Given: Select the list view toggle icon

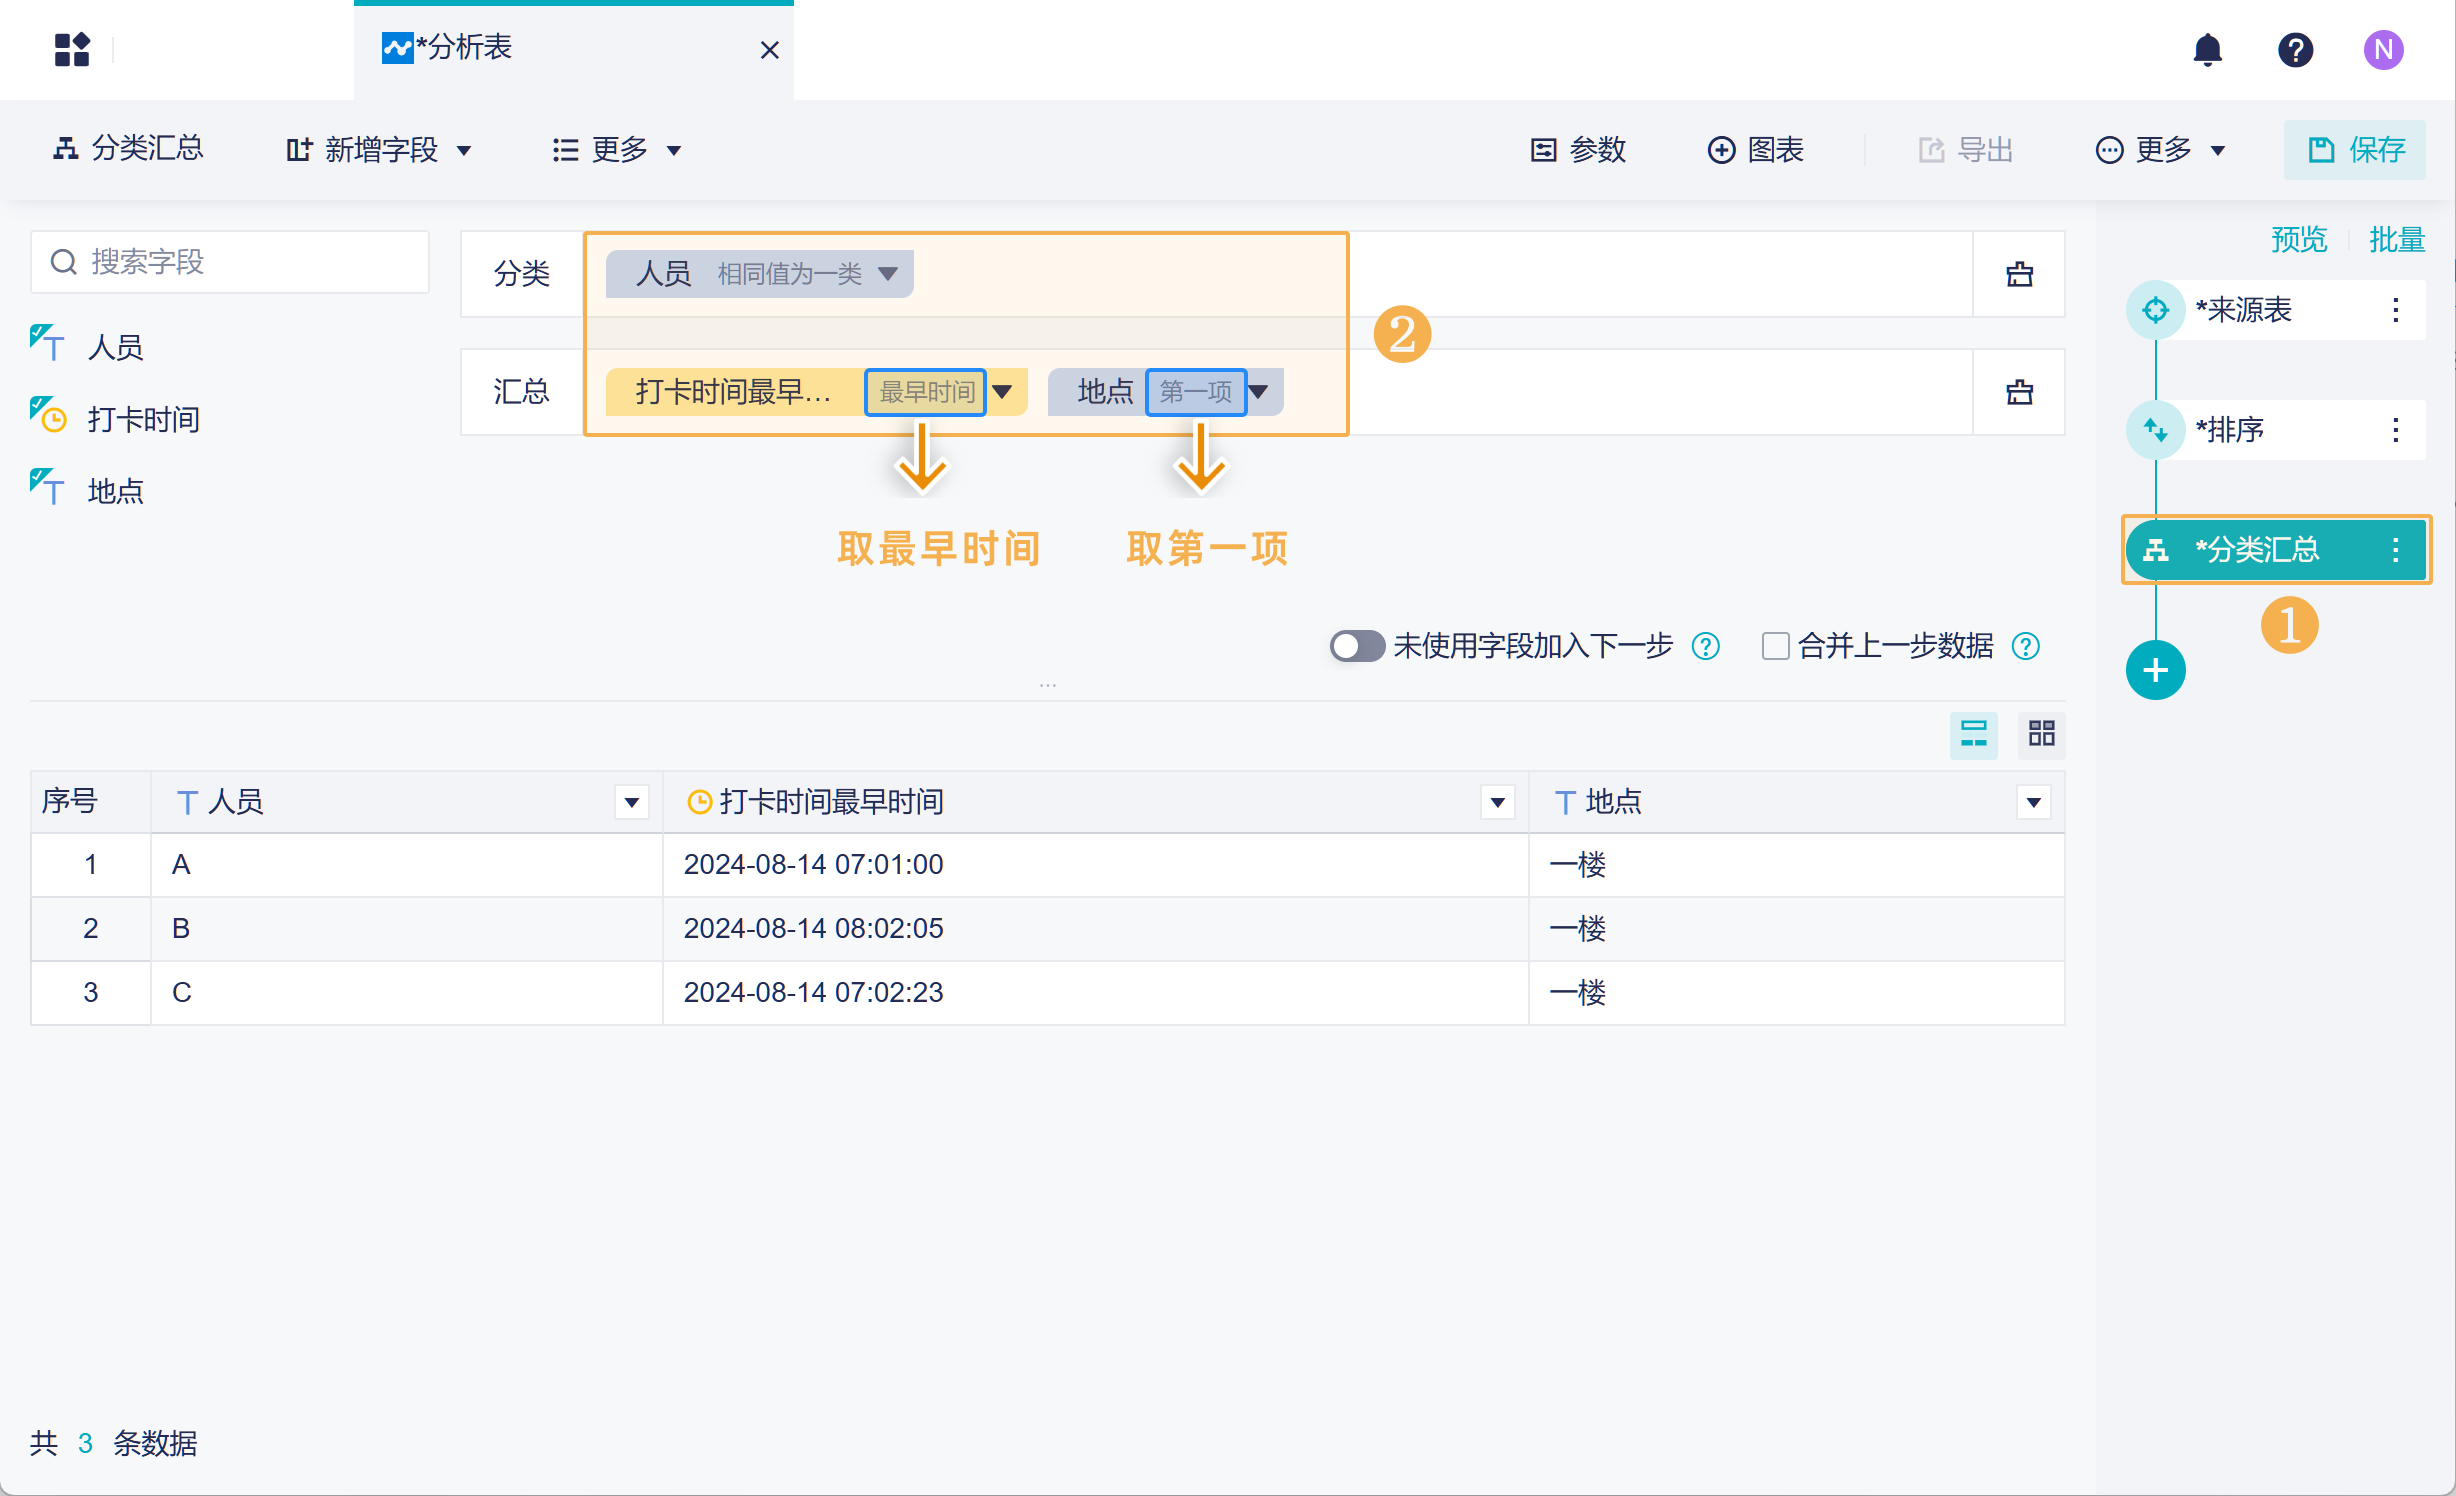Looking at the screenshot, I should tap(1973, 735).
